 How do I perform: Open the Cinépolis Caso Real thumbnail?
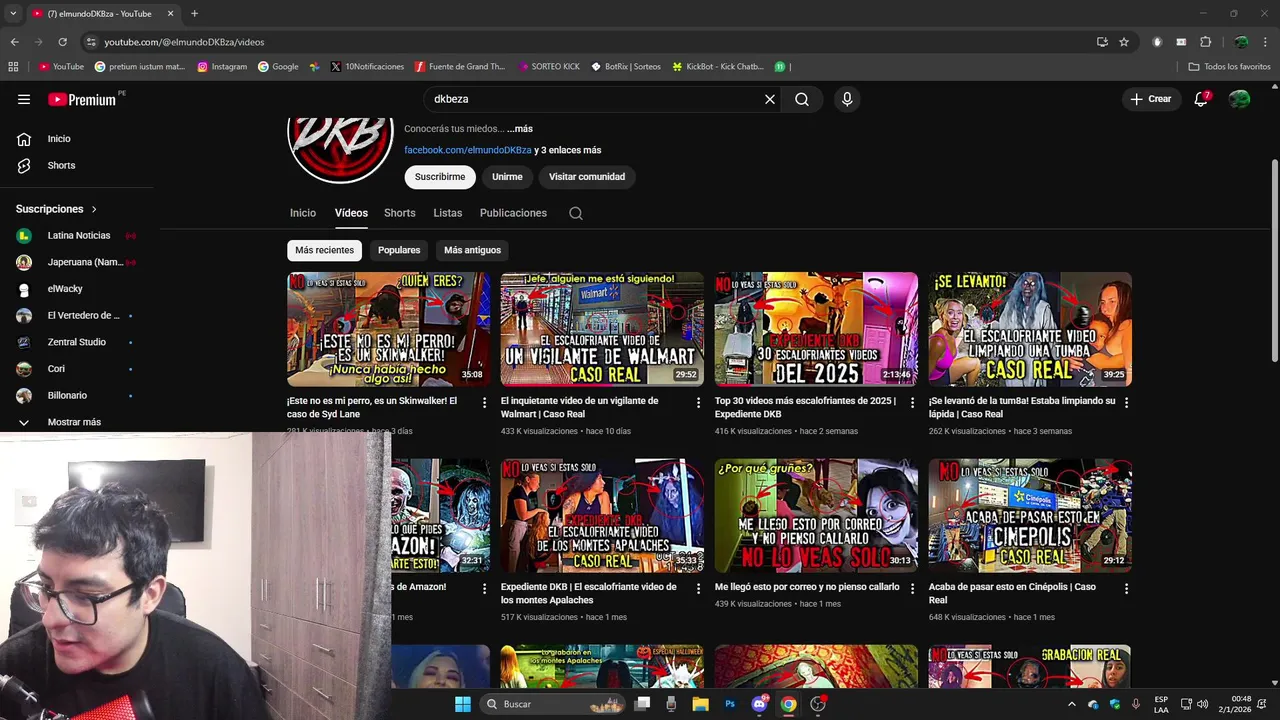pyautogui.click(x=1030, y=515)
